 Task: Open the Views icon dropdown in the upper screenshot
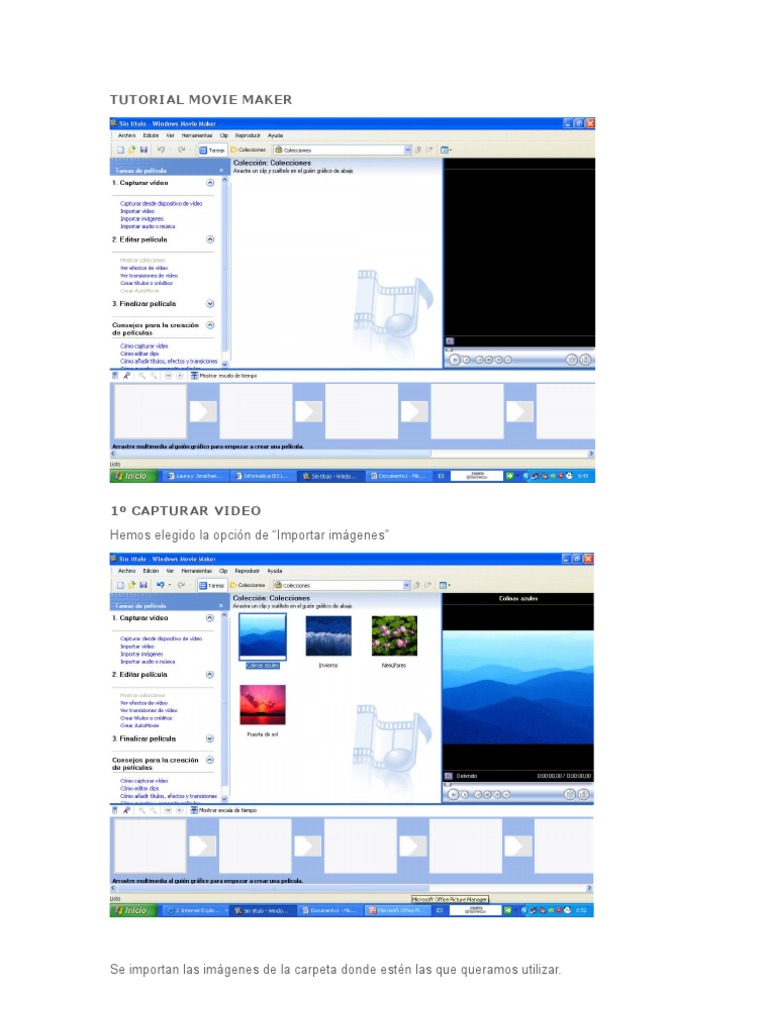[446, 150]
